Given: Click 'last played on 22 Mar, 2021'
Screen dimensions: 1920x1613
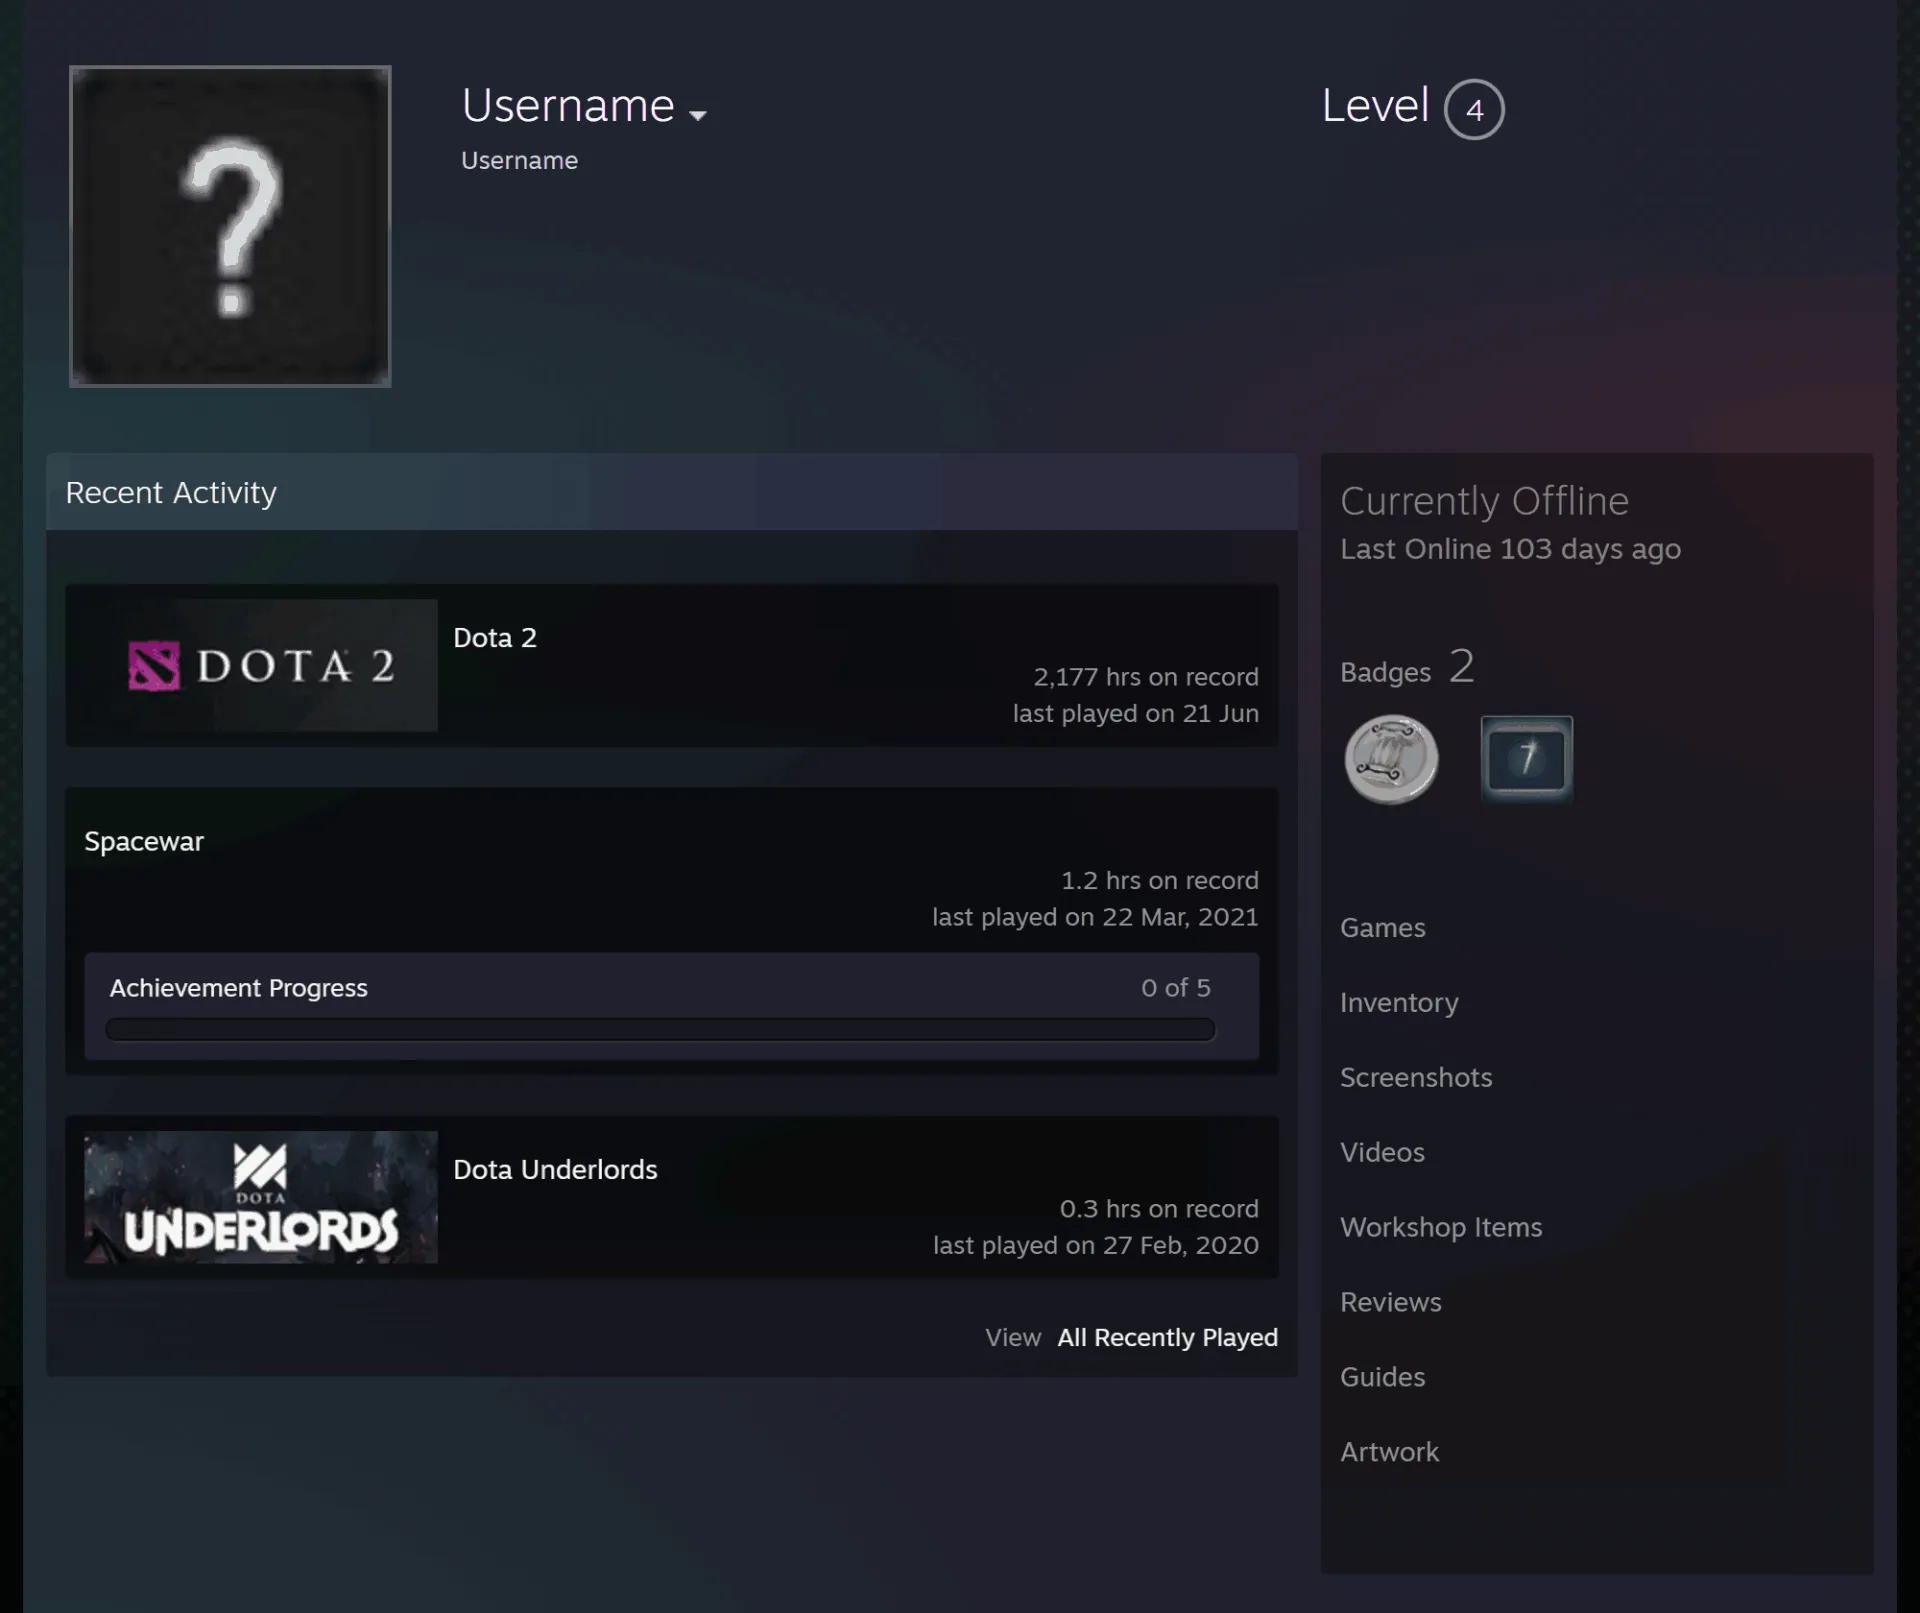Looking at the screenshot, I should tap(1095, 917).
